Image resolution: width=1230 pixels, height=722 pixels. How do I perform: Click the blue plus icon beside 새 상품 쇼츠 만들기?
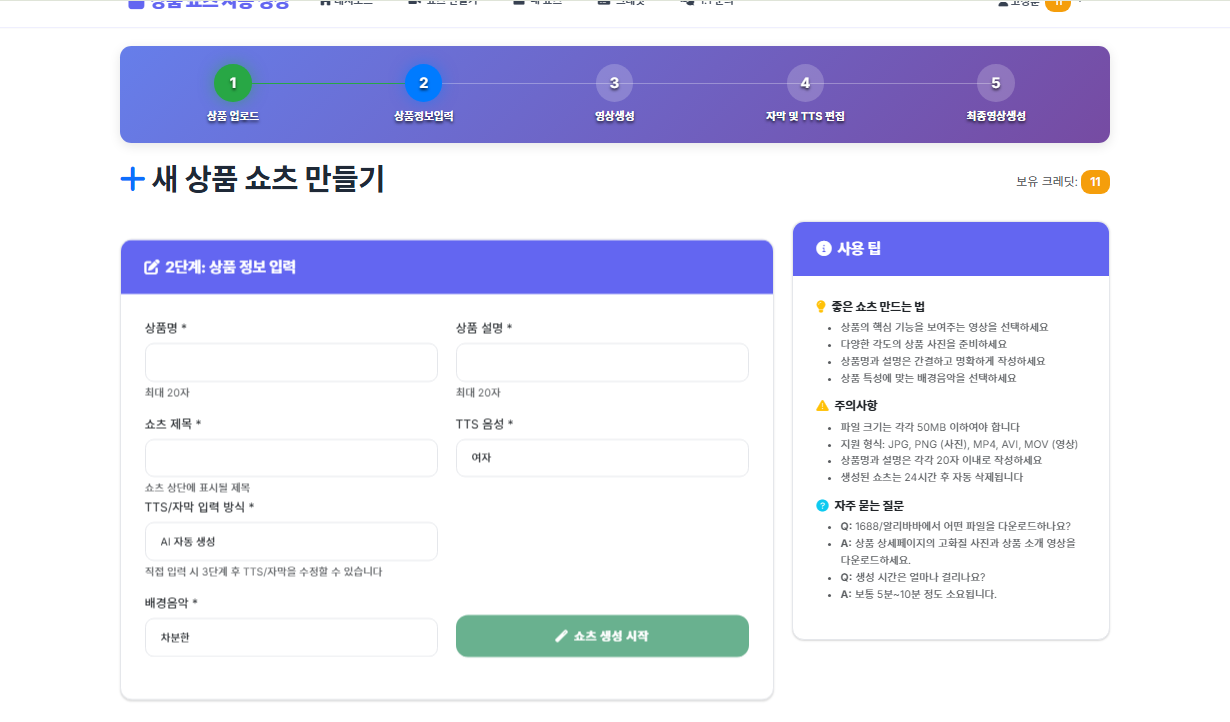tap(133, 179)
